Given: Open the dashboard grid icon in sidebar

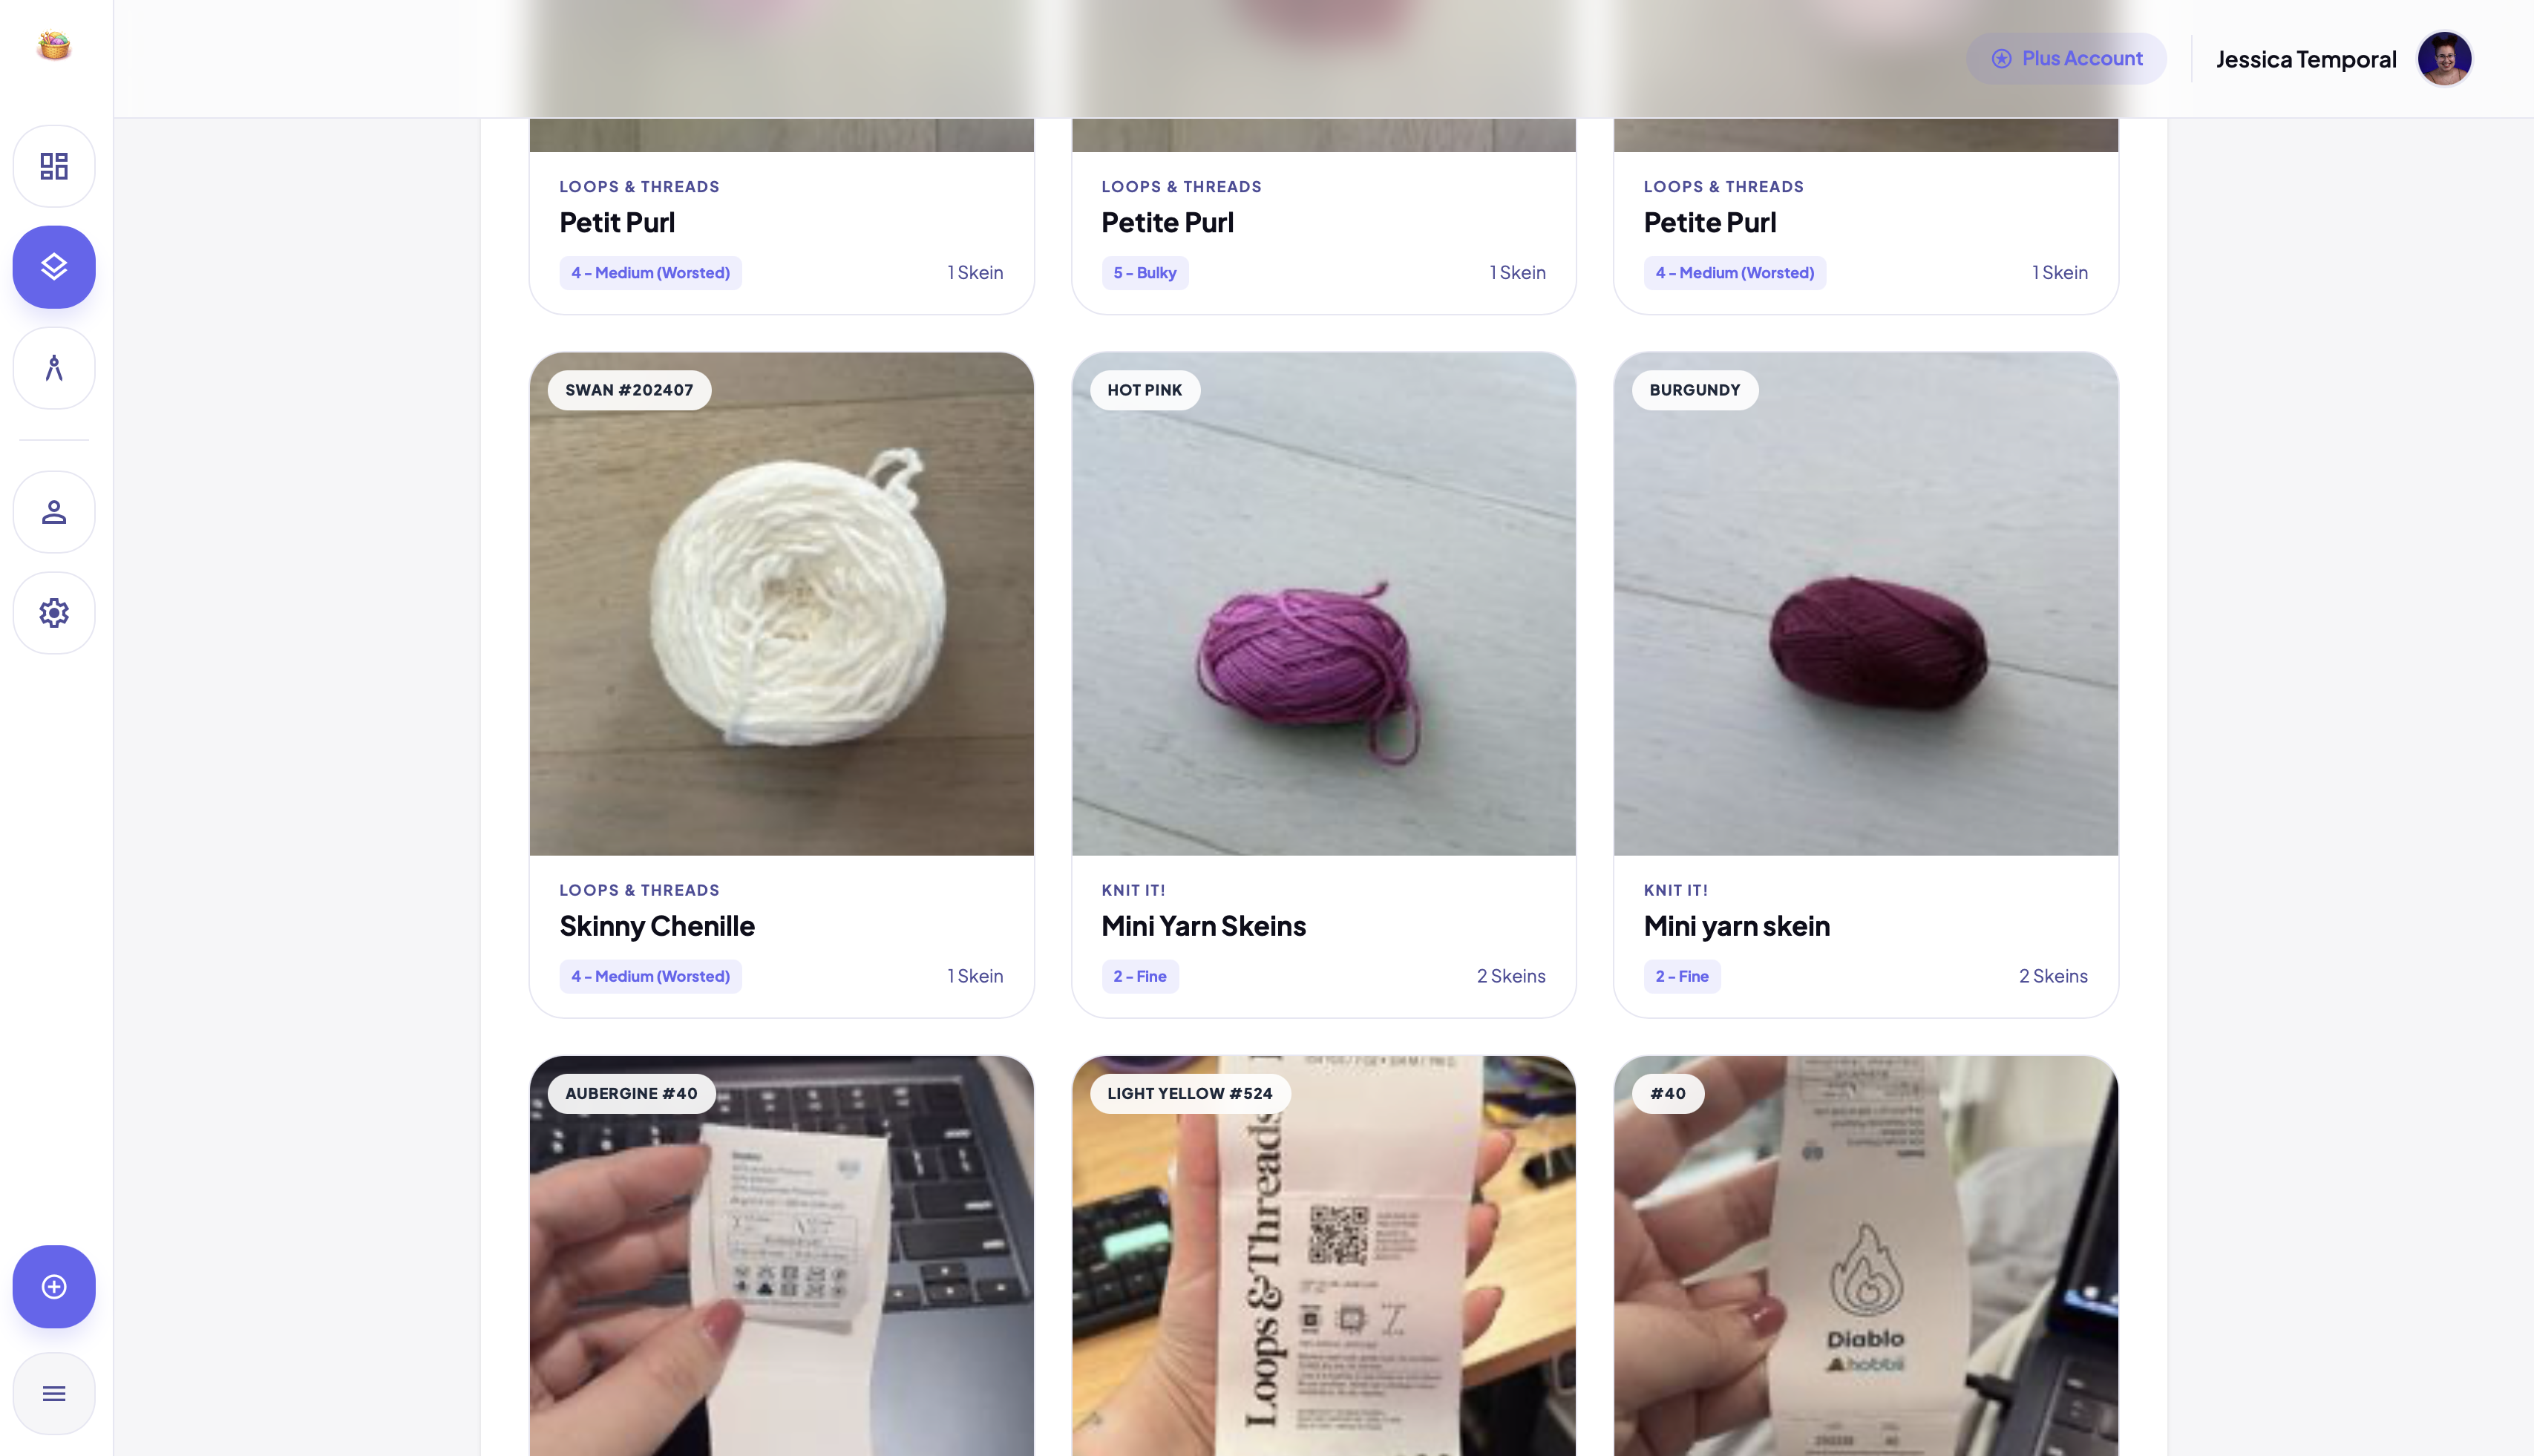Looking at the screenshot, I should (53, 166).
